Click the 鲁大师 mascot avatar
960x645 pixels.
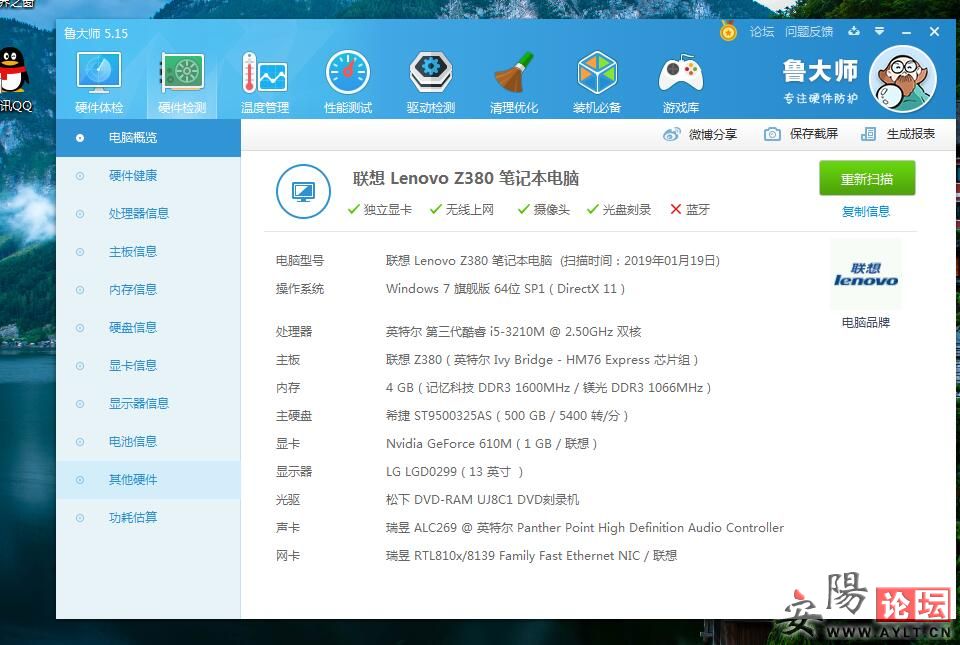(x=902, y=78)
